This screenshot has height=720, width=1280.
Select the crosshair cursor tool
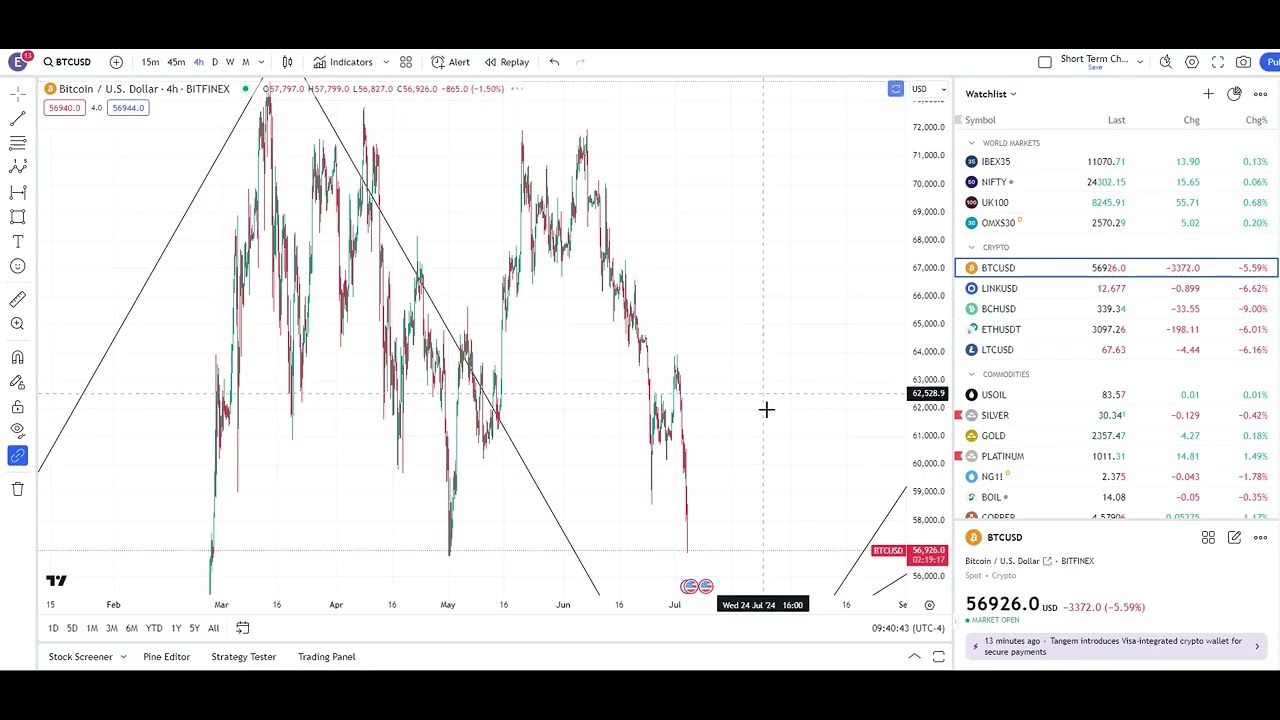17,93
